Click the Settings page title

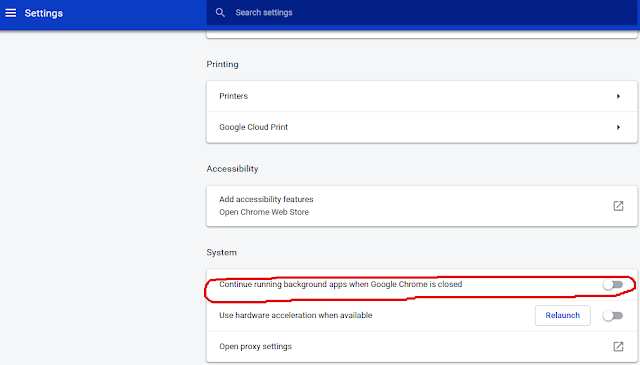pyautogui.click(x=44, y=13)
